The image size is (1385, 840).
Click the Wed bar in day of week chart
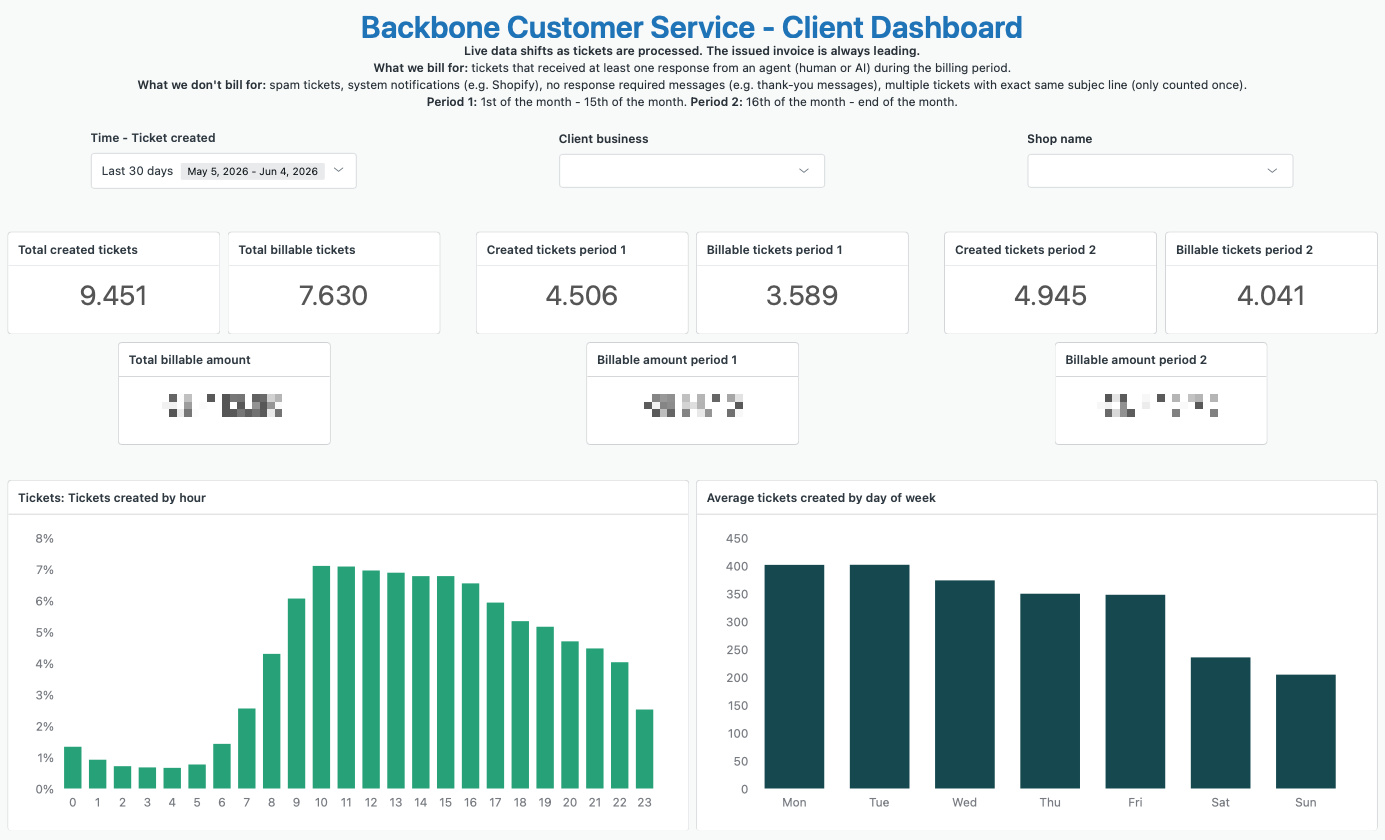[965, 685]
